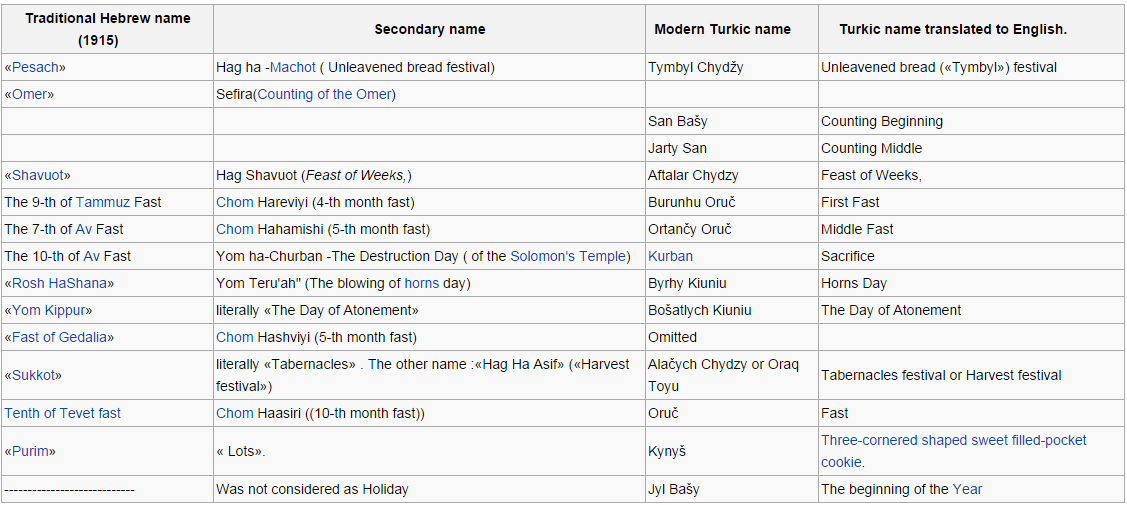Click the horns link
Image resolution: width=1127 pixels, height=505 pixels.
(421, 283)
